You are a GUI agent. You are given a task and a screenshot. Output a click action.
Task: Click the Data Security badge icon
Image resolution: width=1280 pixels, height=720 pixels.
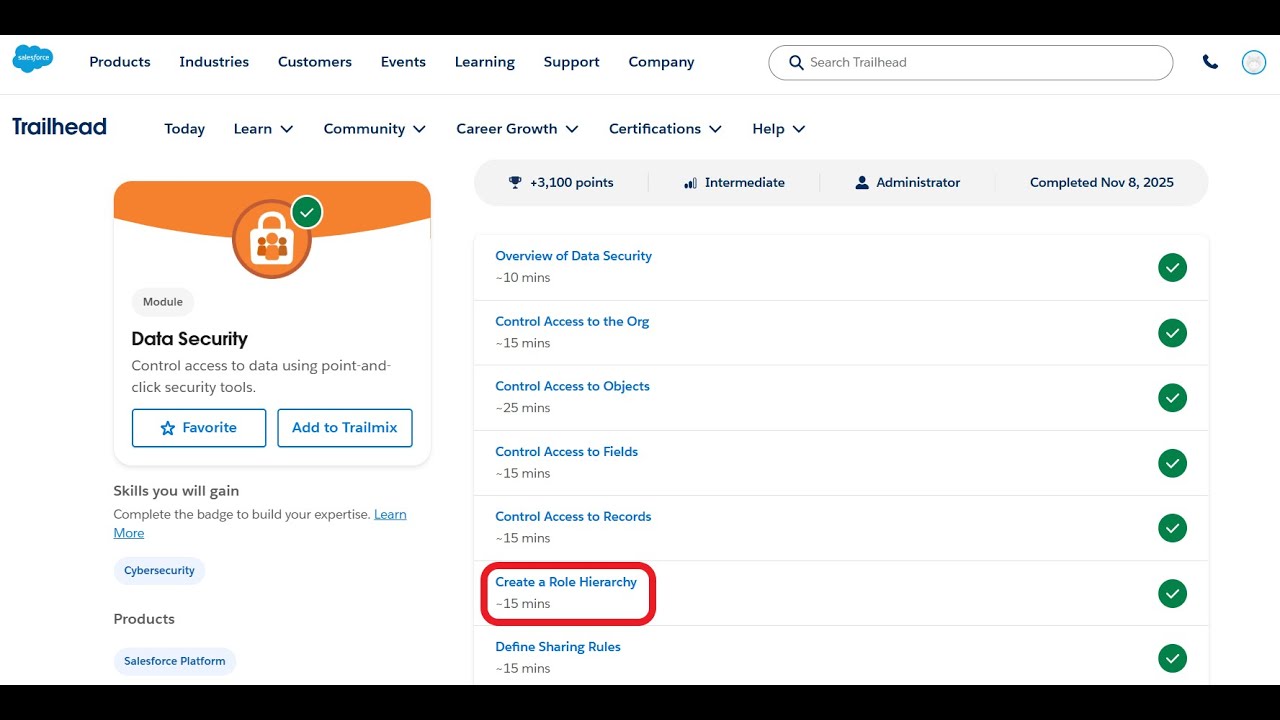click(x=271, y=239)
